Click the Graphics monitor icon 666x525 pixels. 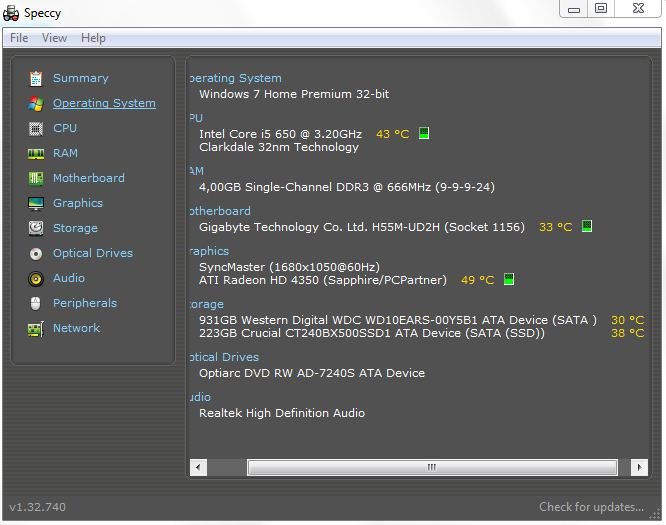point(36,203)
